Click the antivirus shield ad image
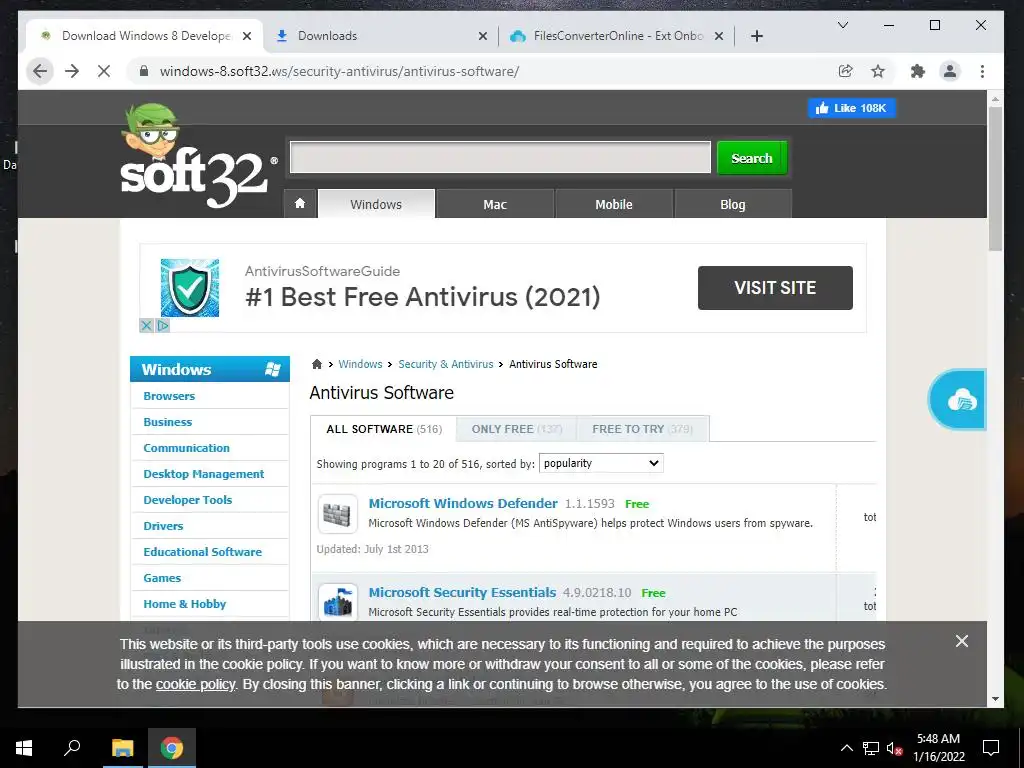The width and height of the screenshot is (1024, 768). [x=190, y=287]
